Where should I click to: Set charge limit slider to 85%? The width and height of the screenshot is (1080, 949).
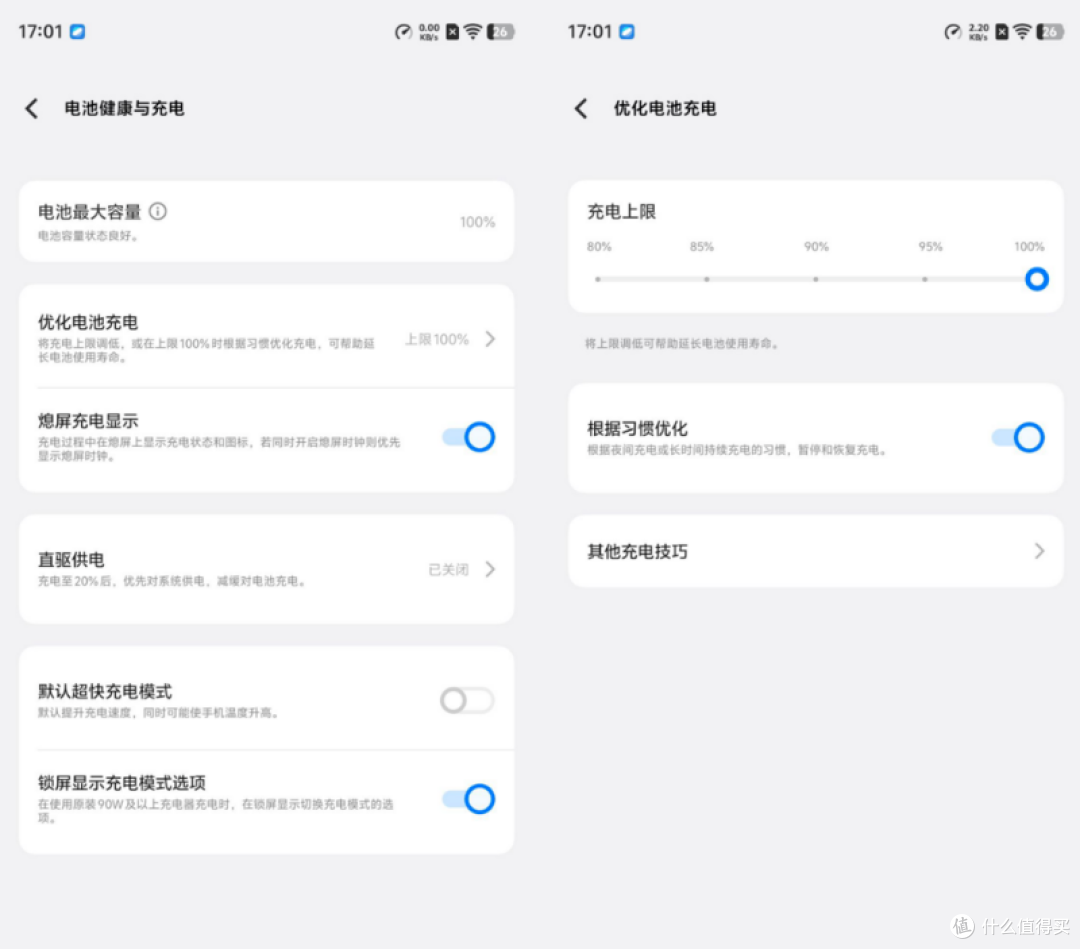pyautogui.click(x=707, y=279)
